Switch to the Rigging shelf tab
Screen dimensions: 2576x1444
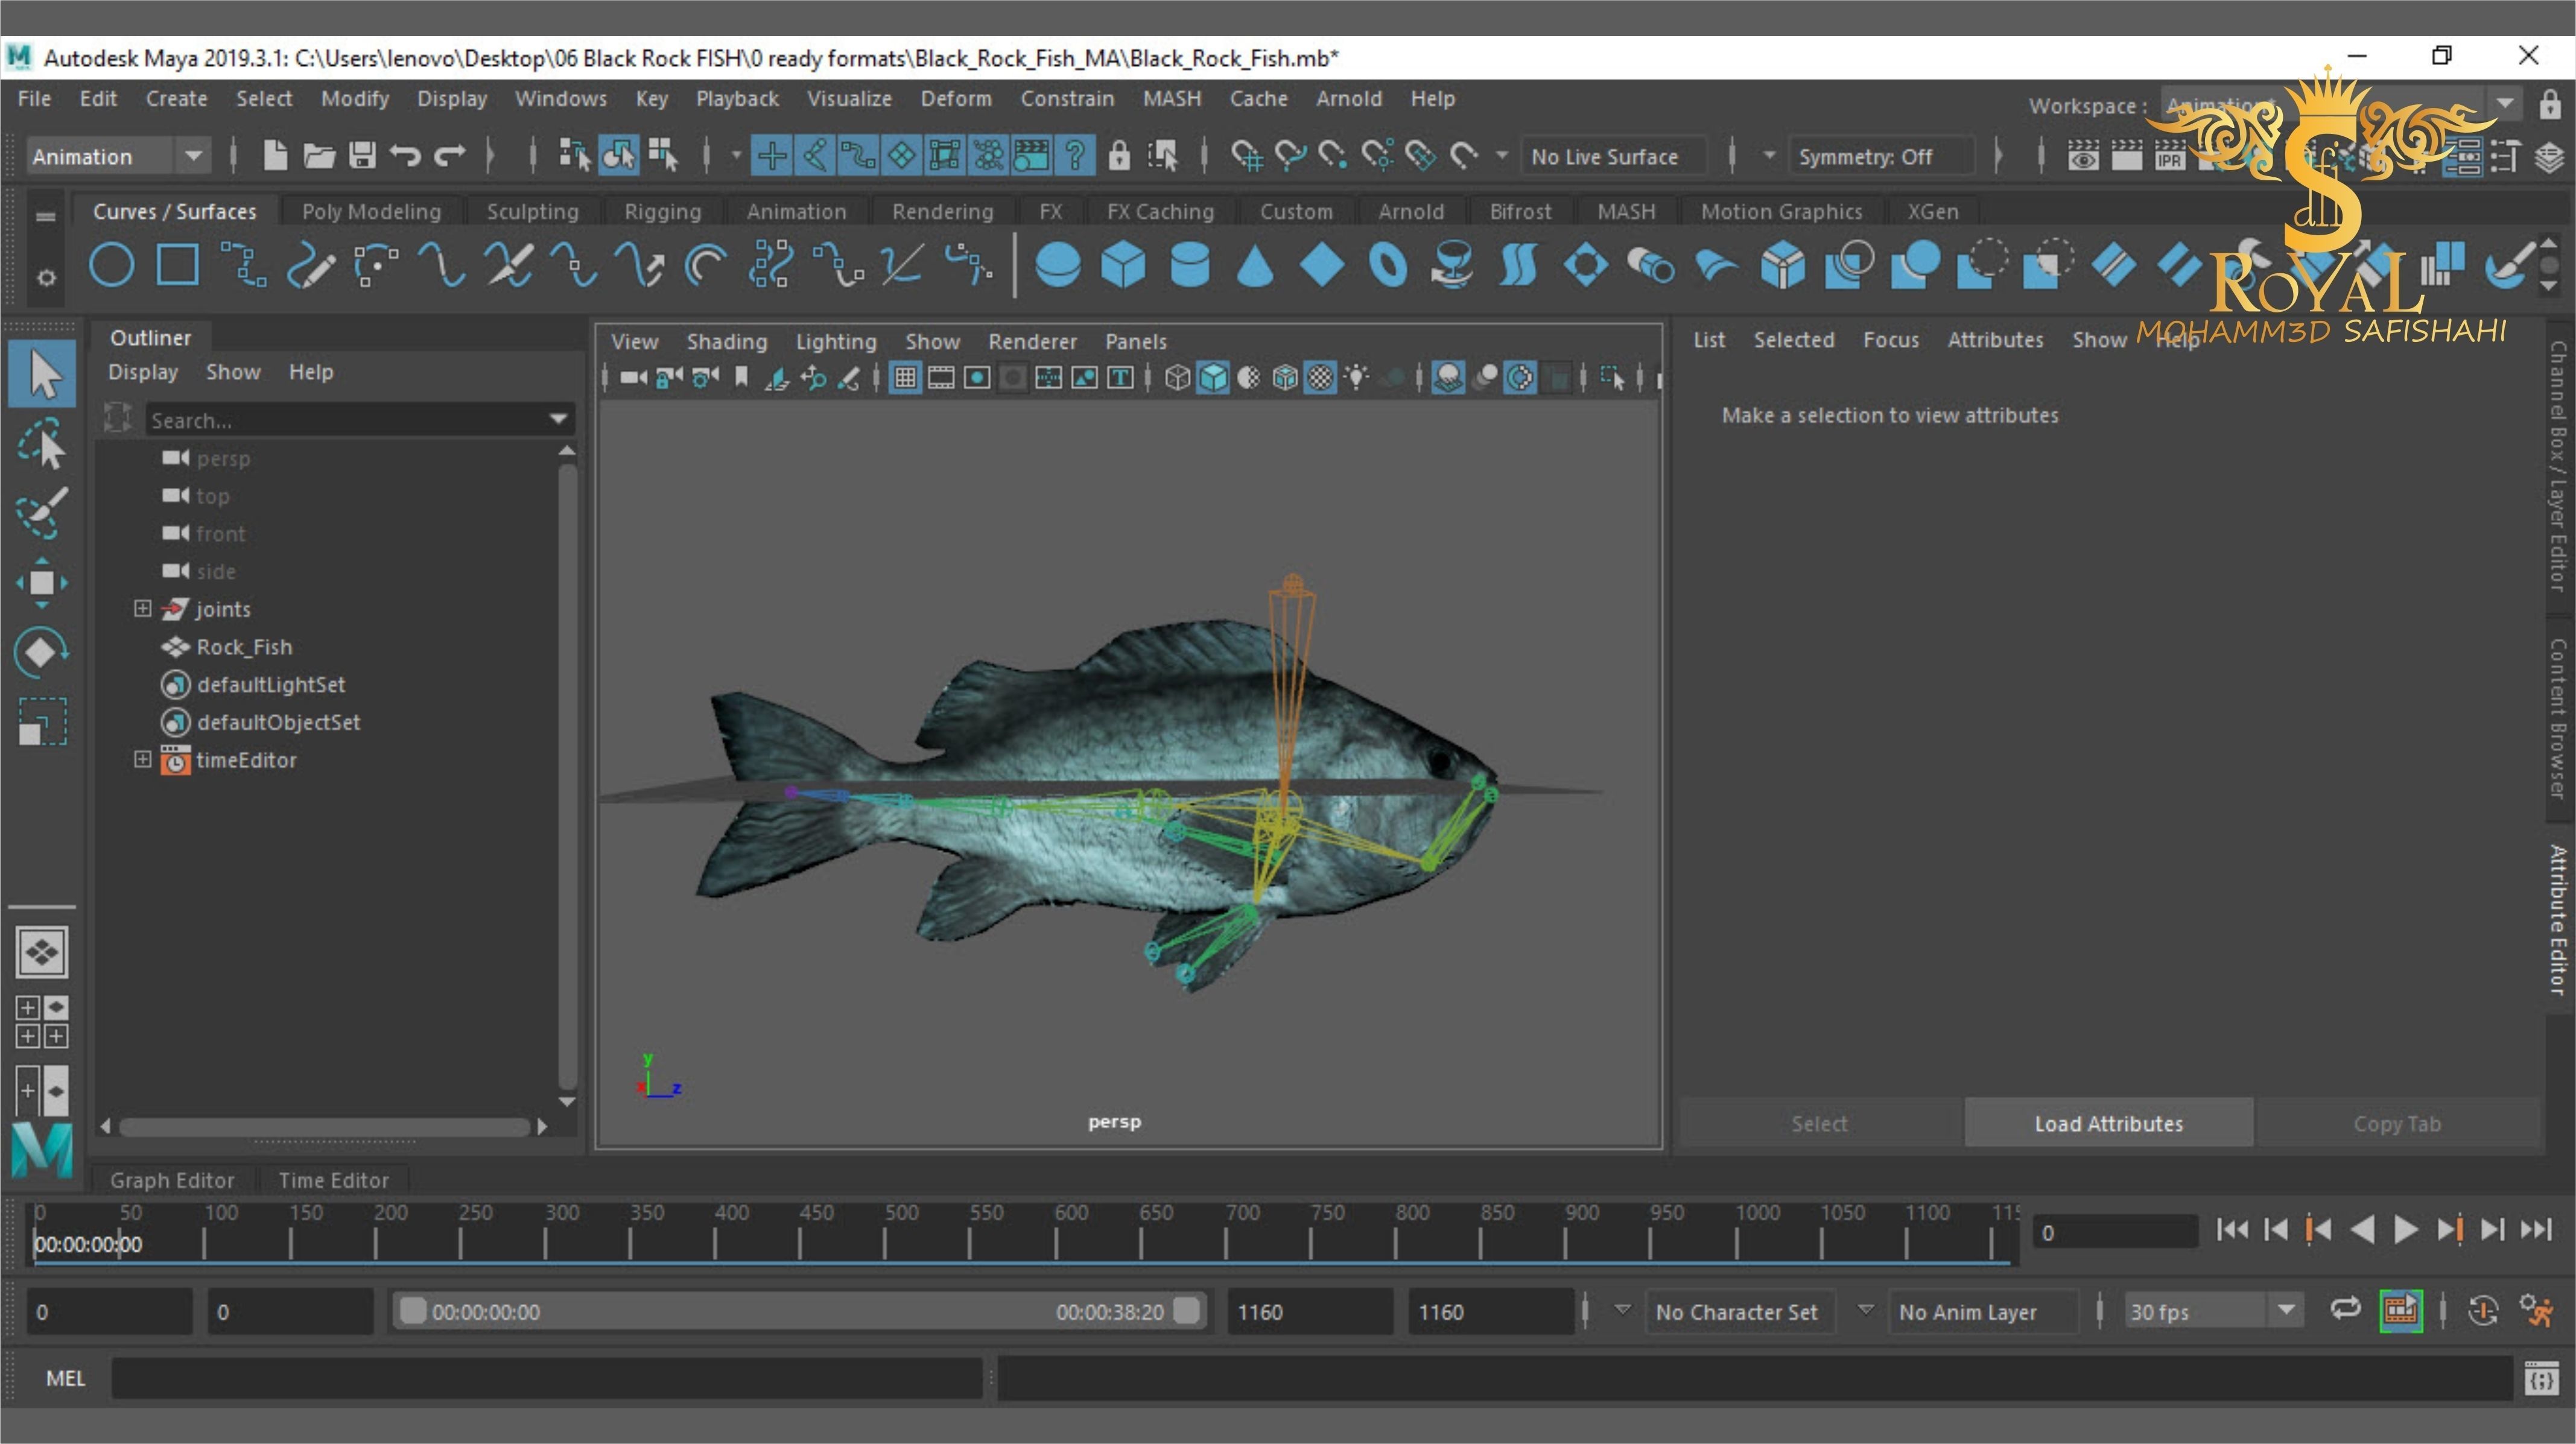click(662, 212)
